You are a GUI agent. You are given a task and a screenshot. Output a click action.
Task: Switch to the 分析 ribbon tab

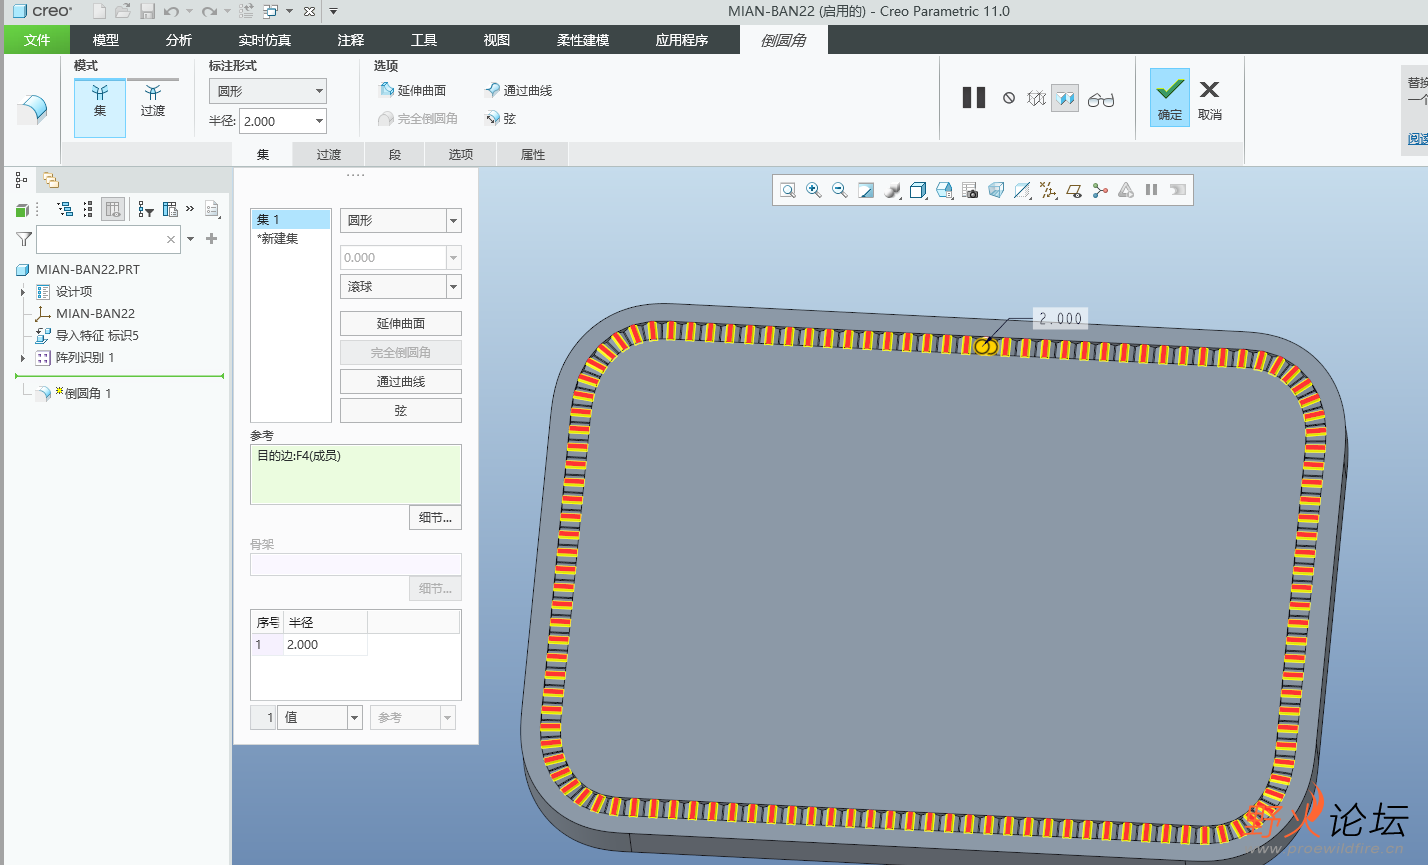[179, 40]
